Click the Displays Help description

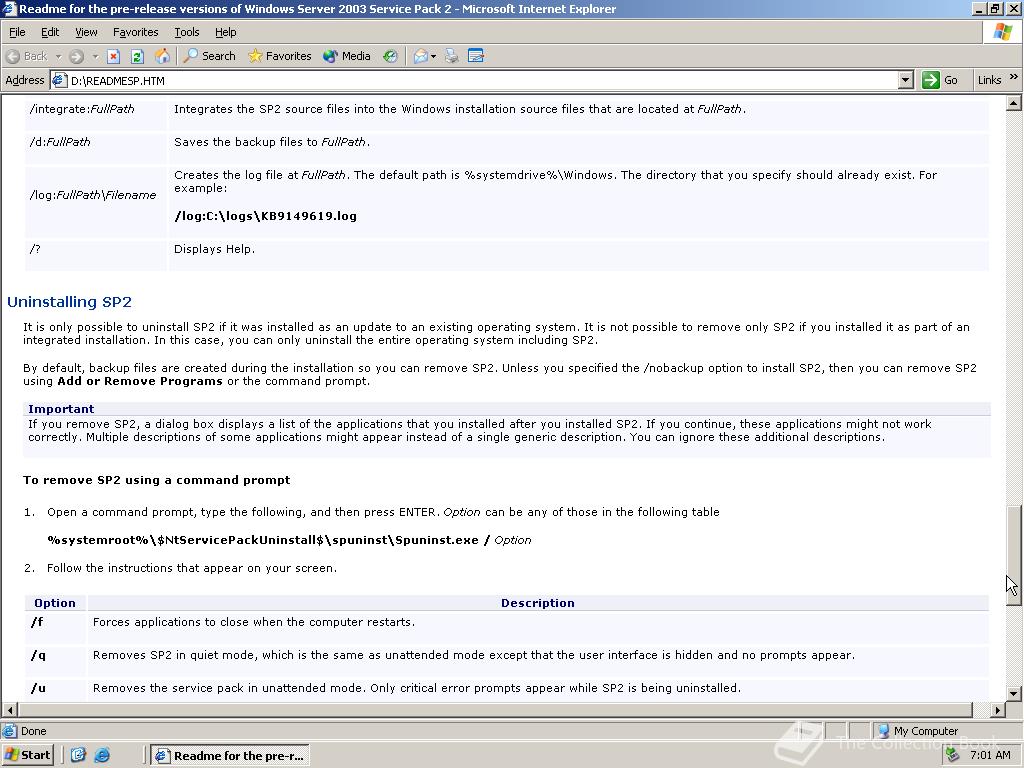pos(214,249)
